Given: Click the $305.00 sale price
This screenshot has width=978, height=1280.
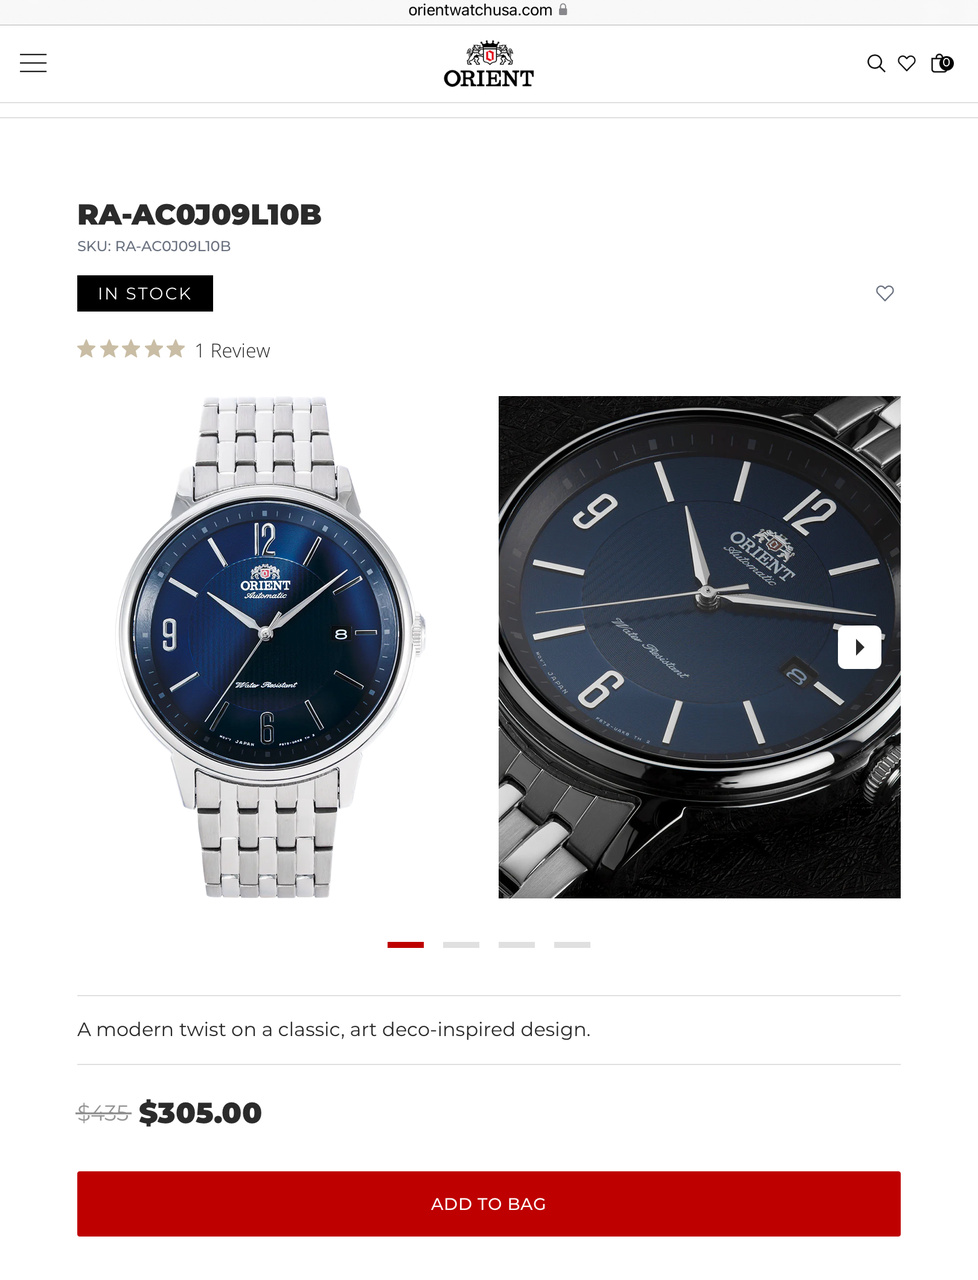Looking at the screenshot, I should click(200, 1113).
